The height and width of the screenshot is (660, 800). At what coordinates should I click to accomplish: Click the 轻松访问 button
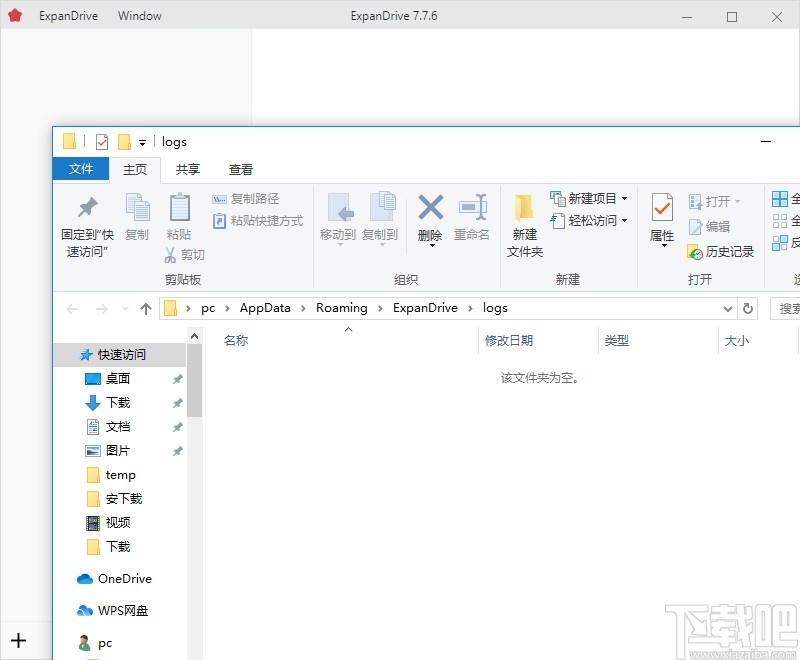[589, 221]
